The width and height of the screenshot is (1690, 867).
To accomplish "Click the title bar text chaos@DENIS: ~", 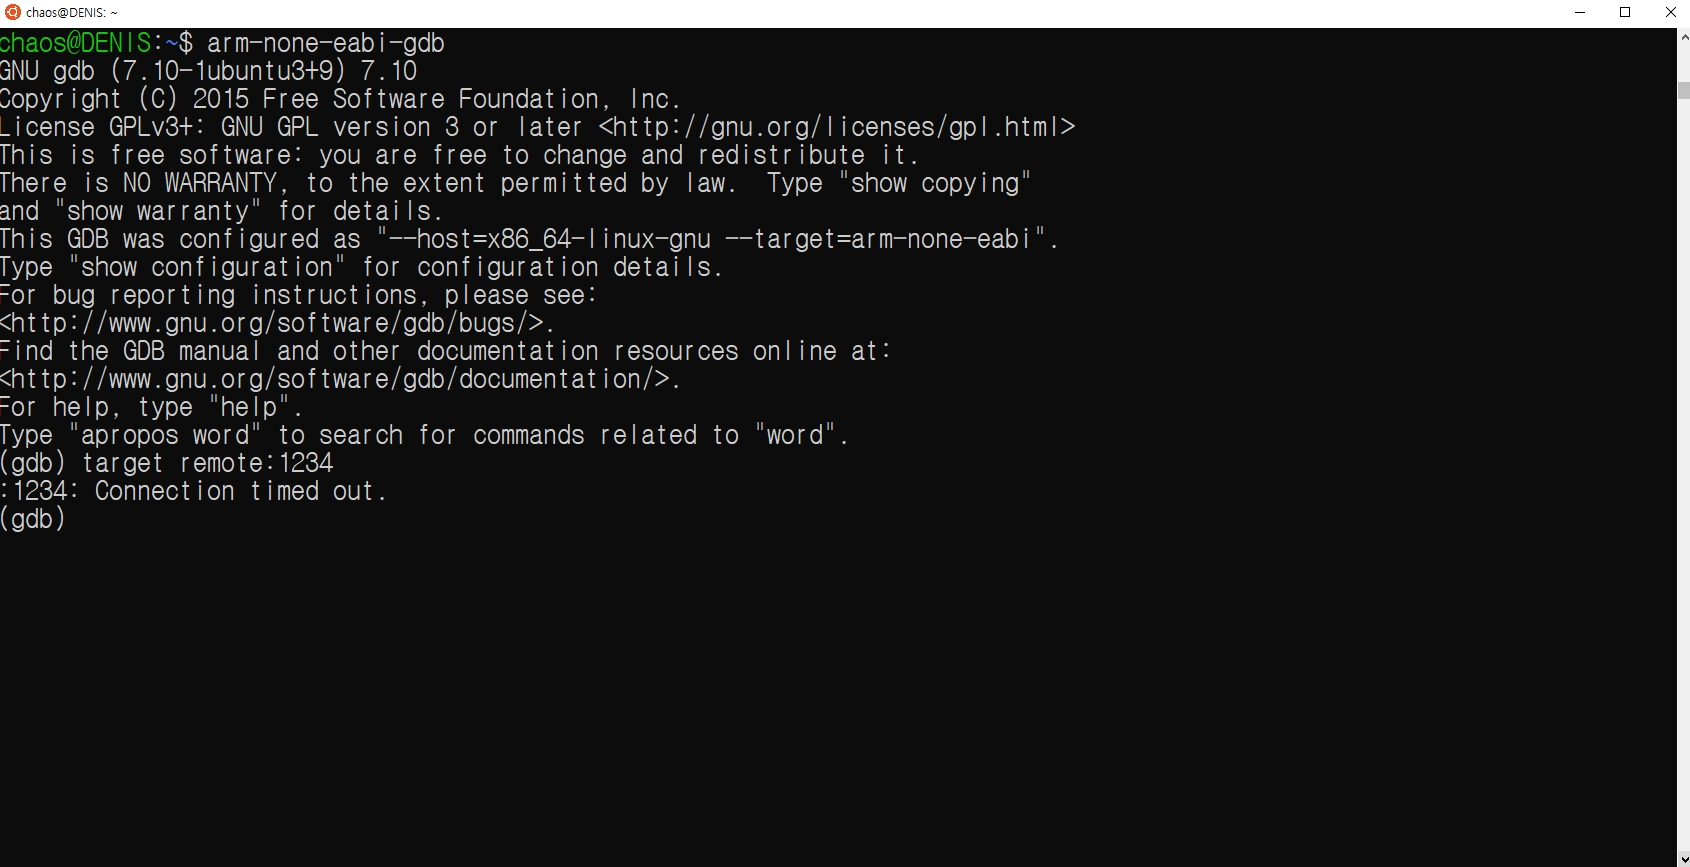I will (x=72, y=13).
